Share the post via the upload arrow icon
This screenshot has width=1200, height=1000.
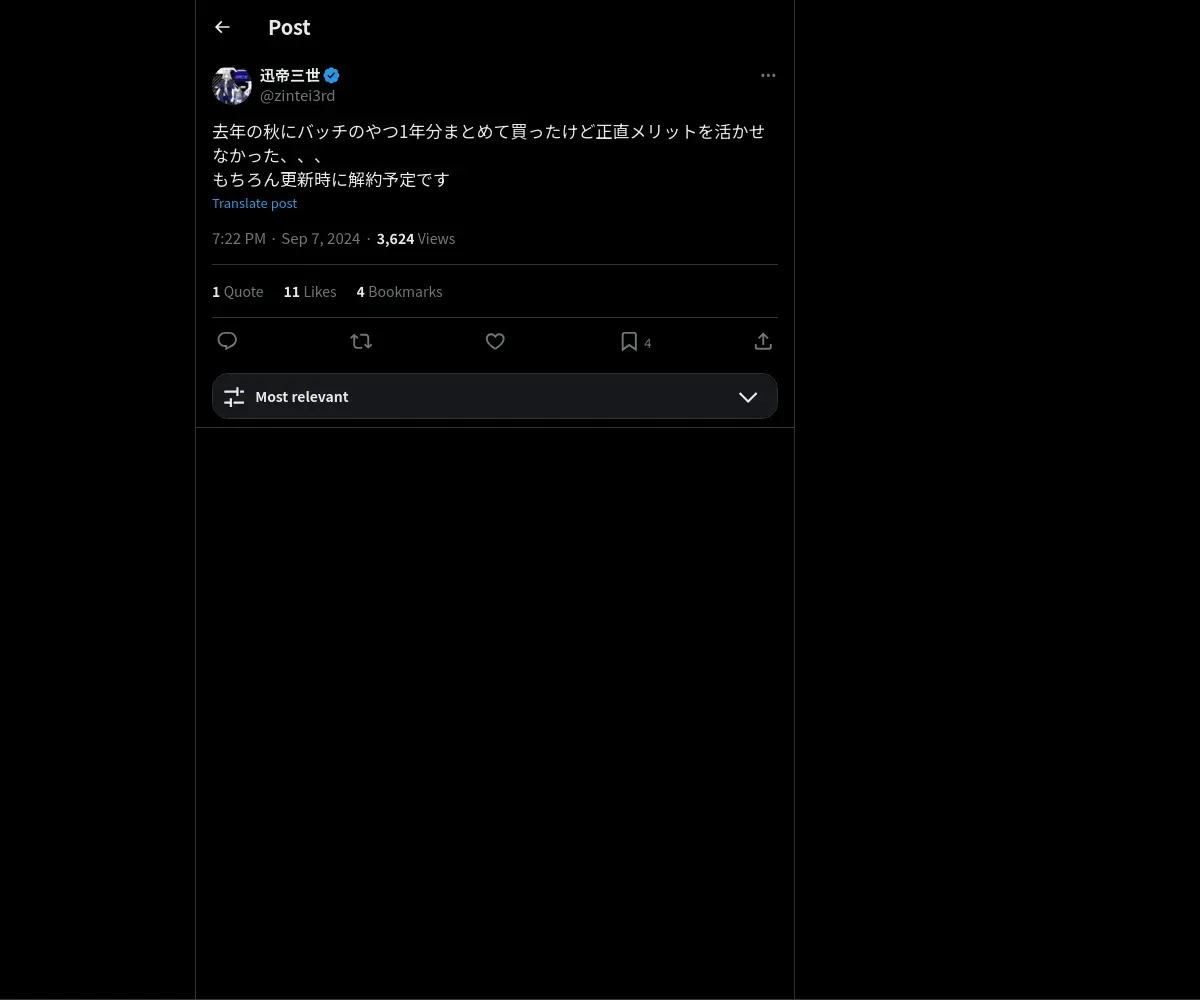[763, 341]
